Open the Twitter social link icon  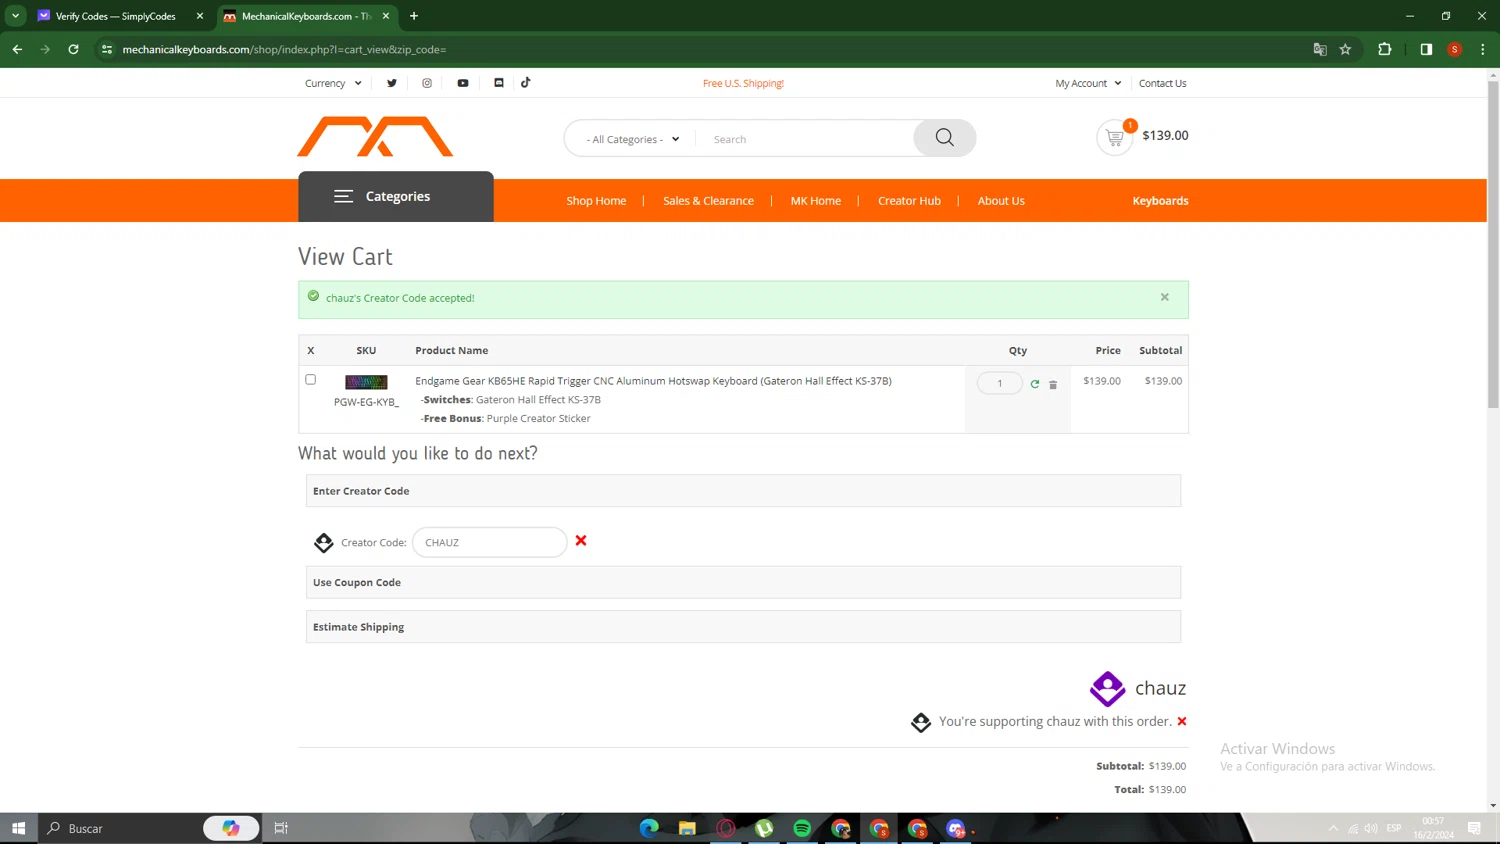pyautogui.click(x=392, y=83)
